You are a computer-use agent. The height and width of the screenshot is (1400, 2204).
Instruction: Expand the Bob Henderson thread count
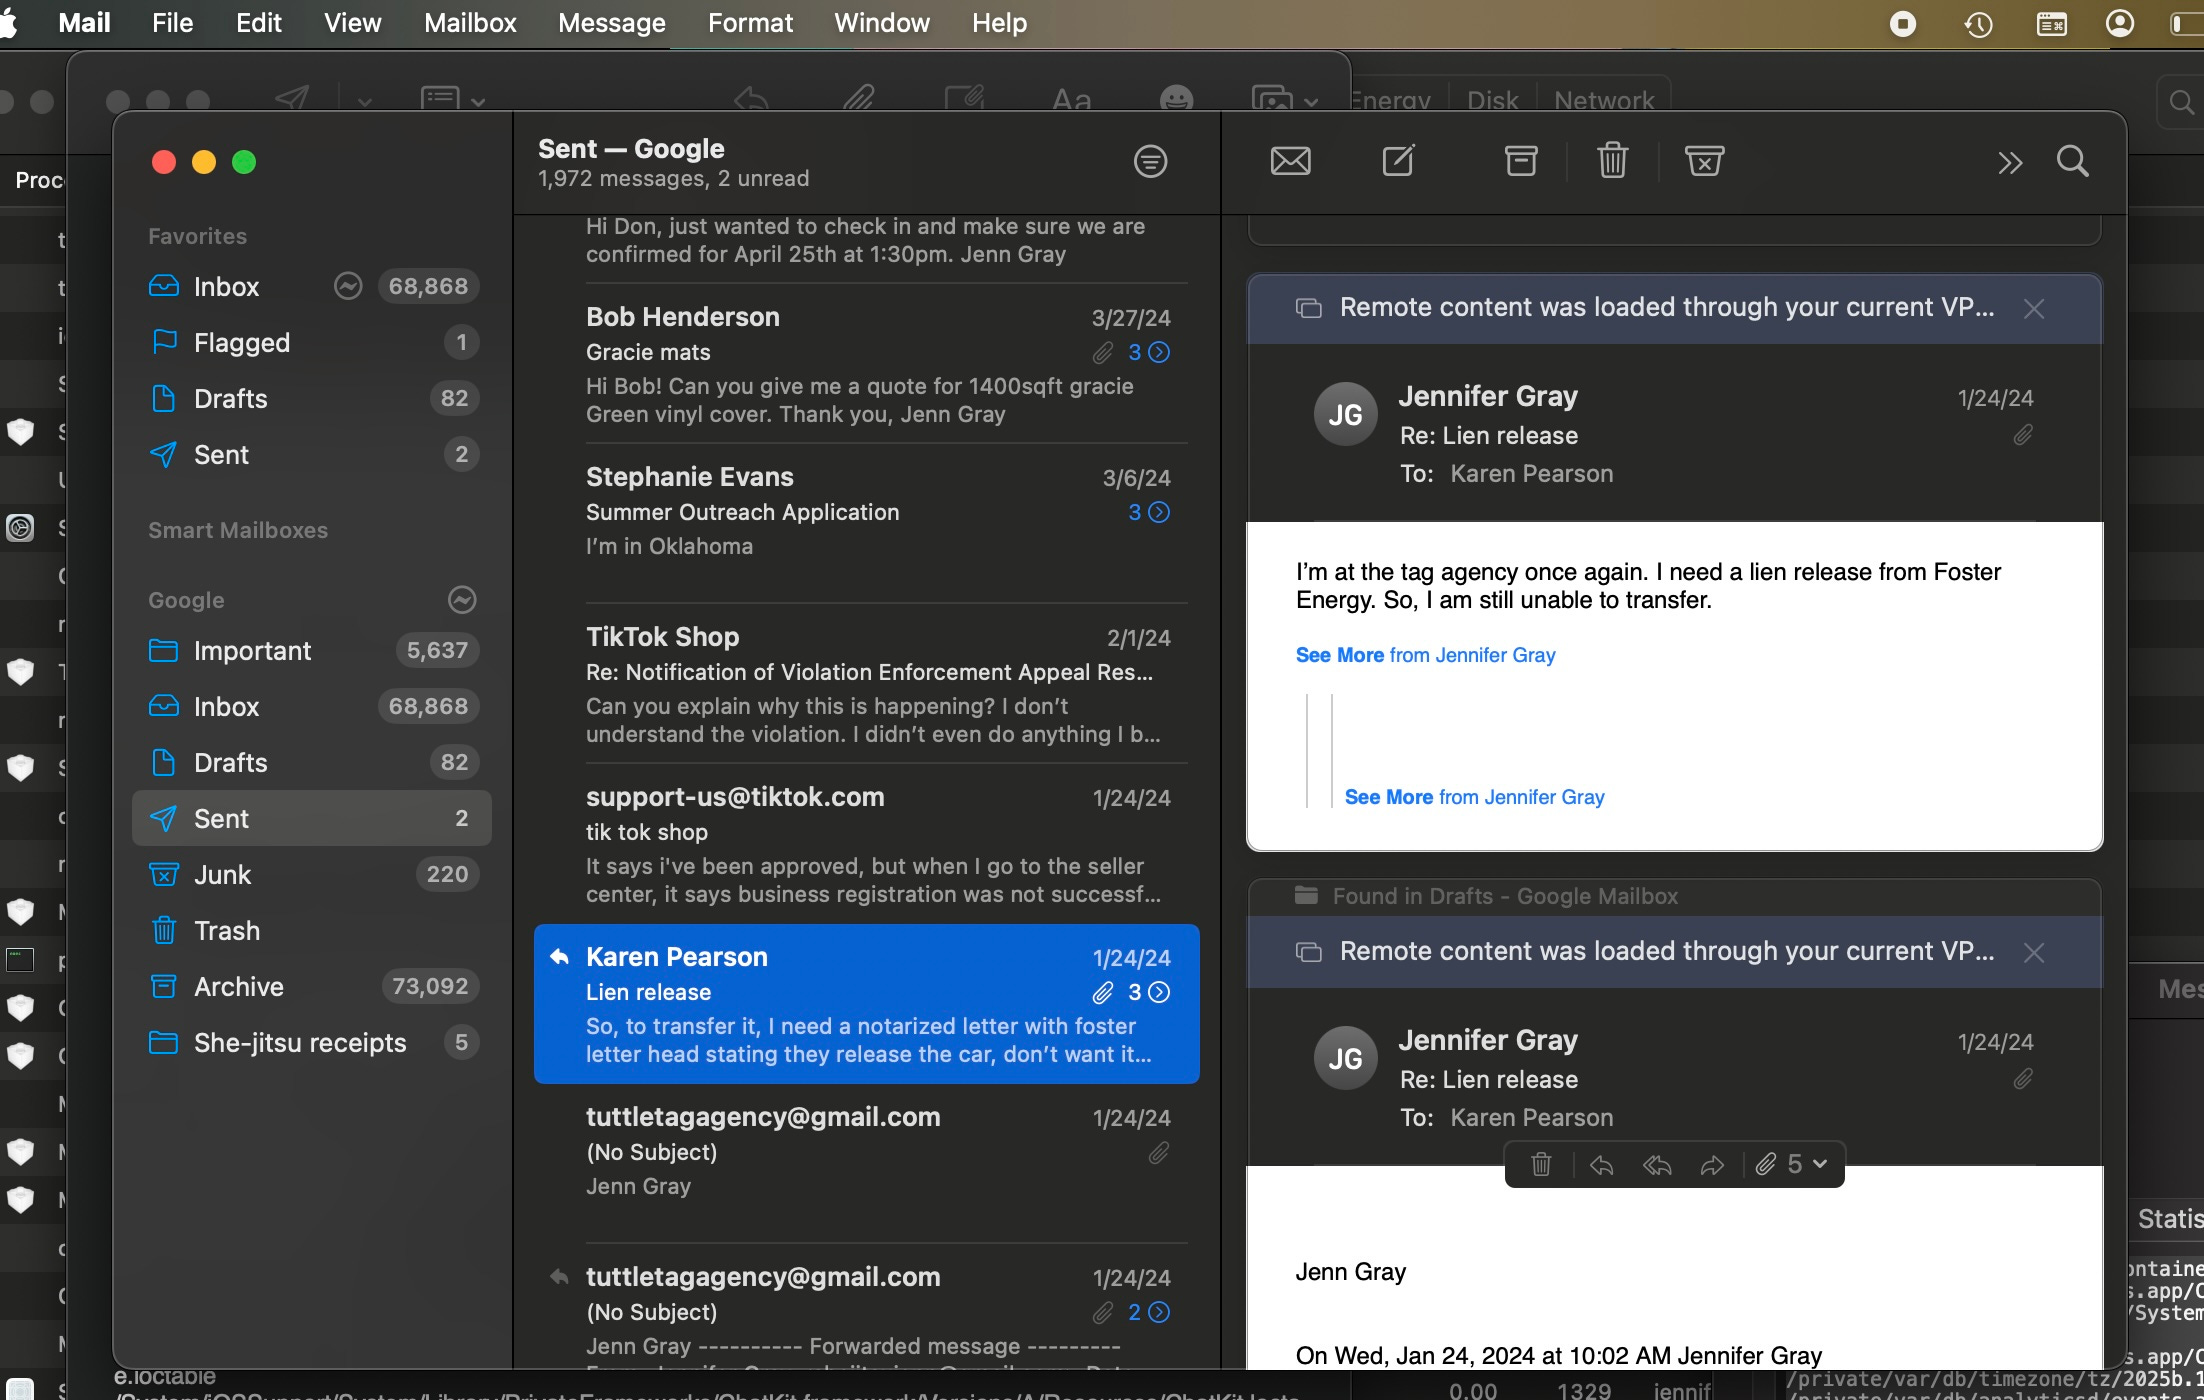(1159, 352)
